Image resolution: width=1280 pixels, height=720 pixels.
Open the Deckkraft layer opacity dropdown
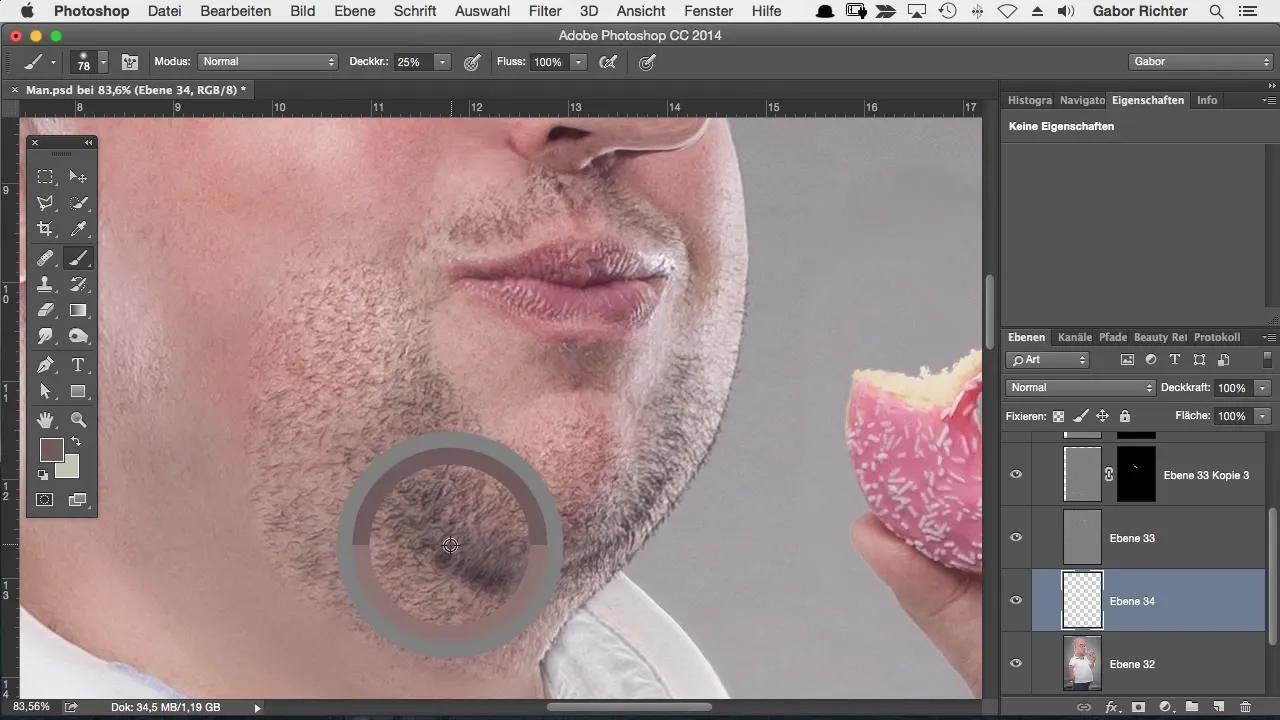[1264, 388]
